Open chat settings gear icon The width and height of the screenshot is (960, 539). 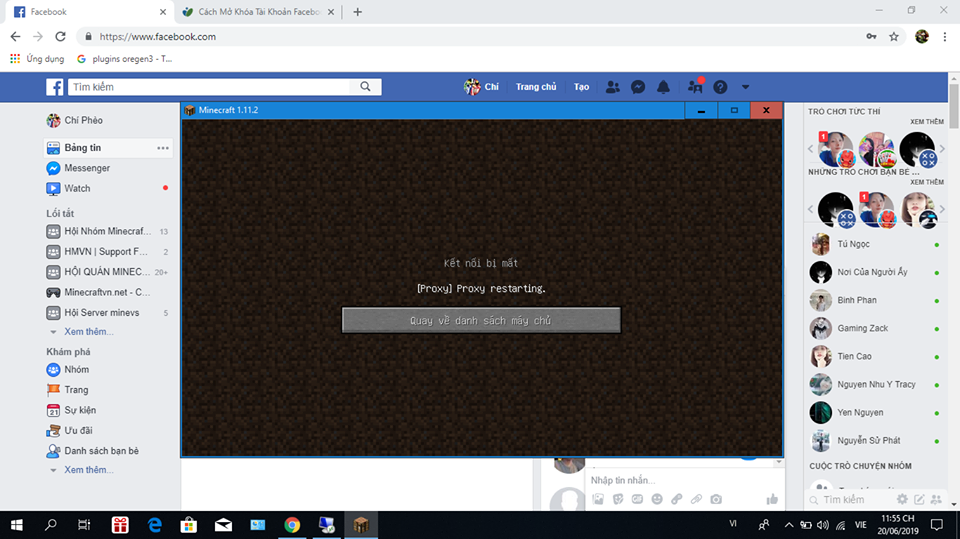(x=902, y=500)
